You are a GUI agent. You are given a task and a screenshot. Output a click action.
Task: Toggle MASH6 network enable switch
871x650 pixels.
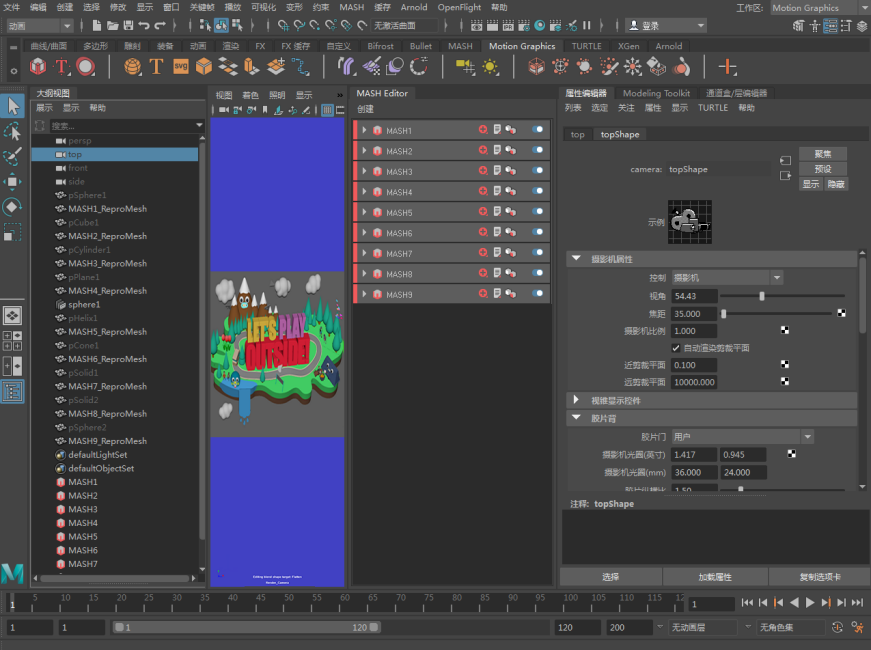tap(537, 232)
